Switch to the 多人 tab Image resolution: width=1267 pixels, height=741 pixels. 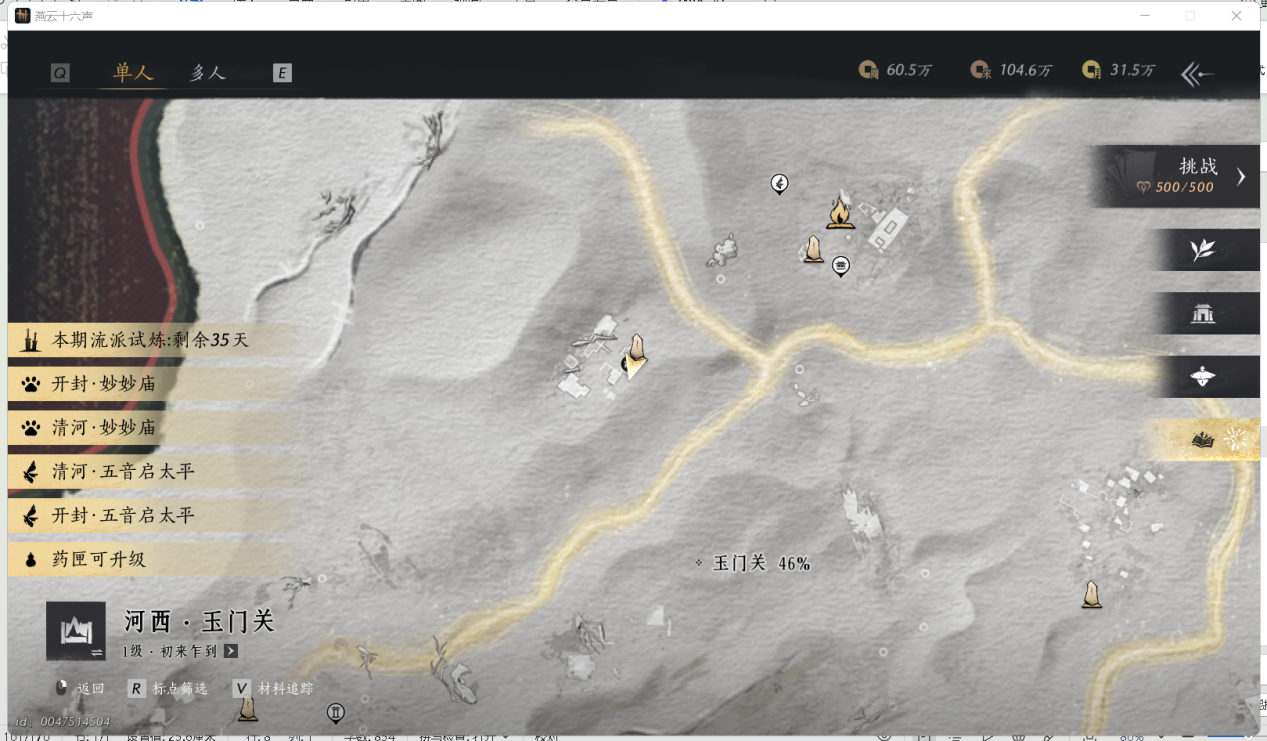(x=208, y=73)
